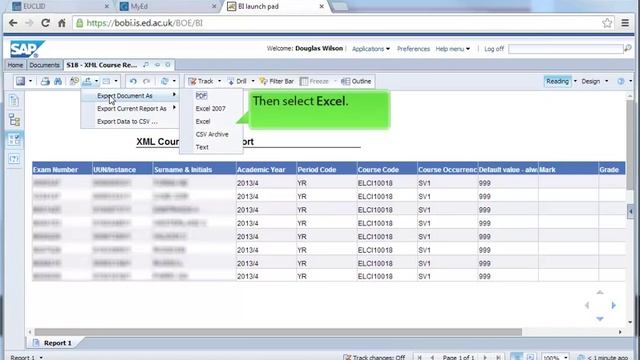Expand the Refresh dropdown arrow
Screen dimensions: 640x360
pyautogui.click(x=174, y=81)
